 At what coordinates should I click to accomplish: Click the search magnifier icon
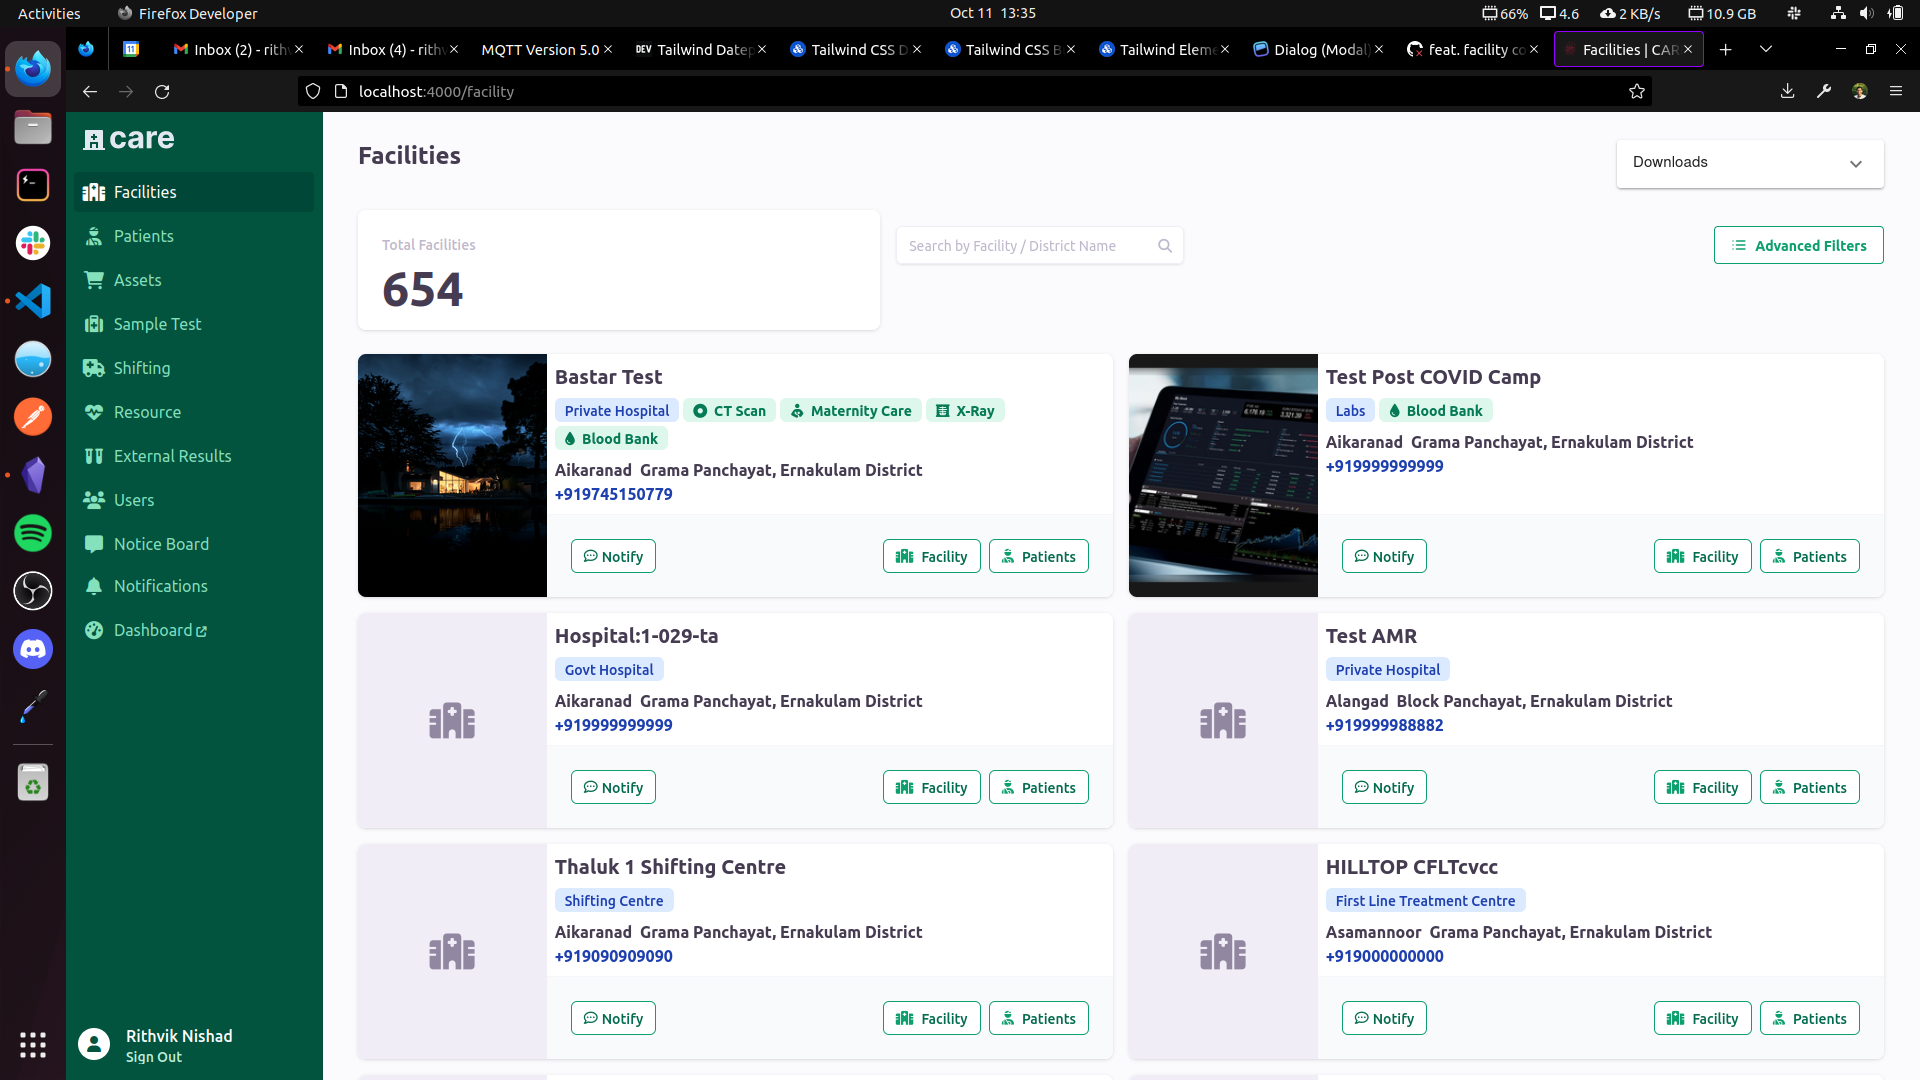coord(1165,246)
